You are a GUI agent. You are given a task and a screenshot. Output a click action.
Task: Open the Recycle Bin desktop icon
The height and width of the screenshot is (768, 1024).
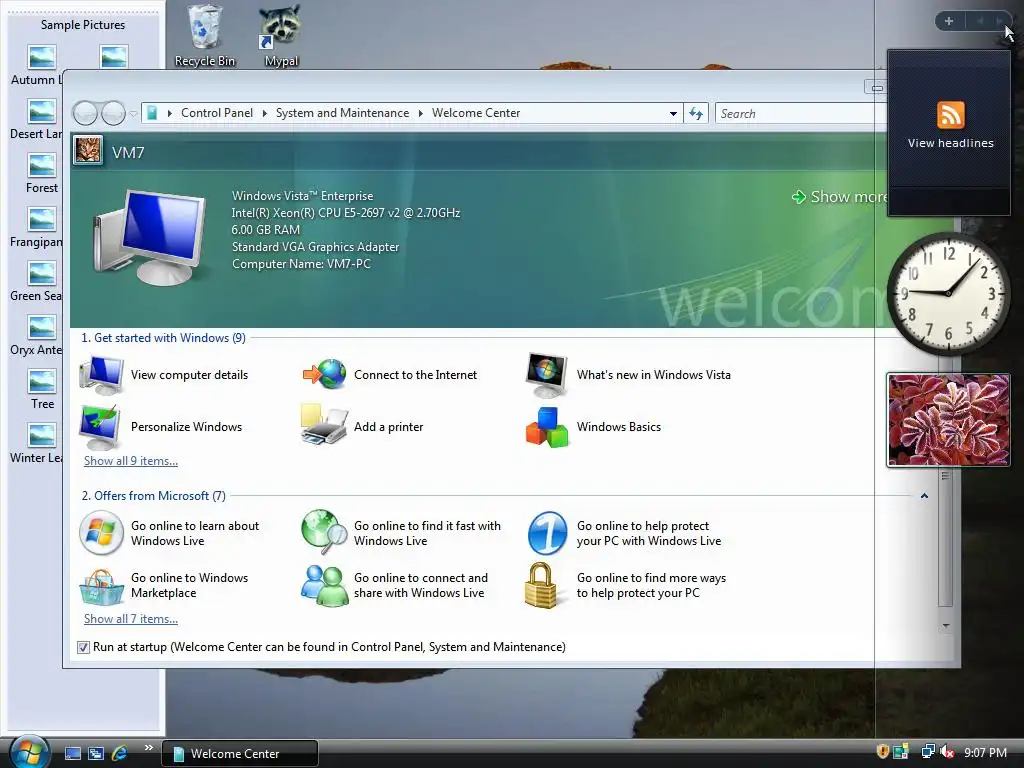click(x=205, y=35)
